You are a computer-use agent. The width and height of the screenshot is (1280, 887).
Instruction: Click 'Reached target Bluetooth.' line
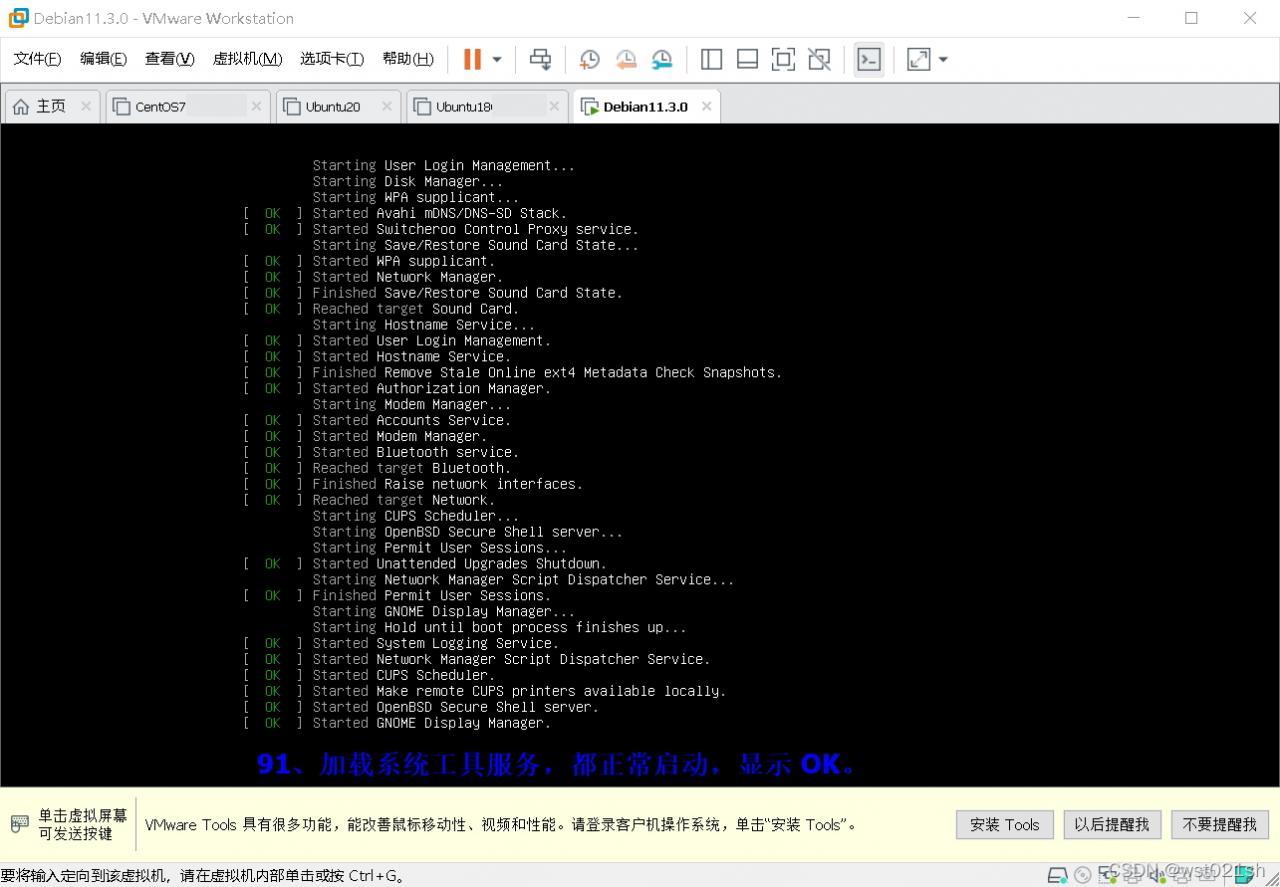[x=412, y=468]
